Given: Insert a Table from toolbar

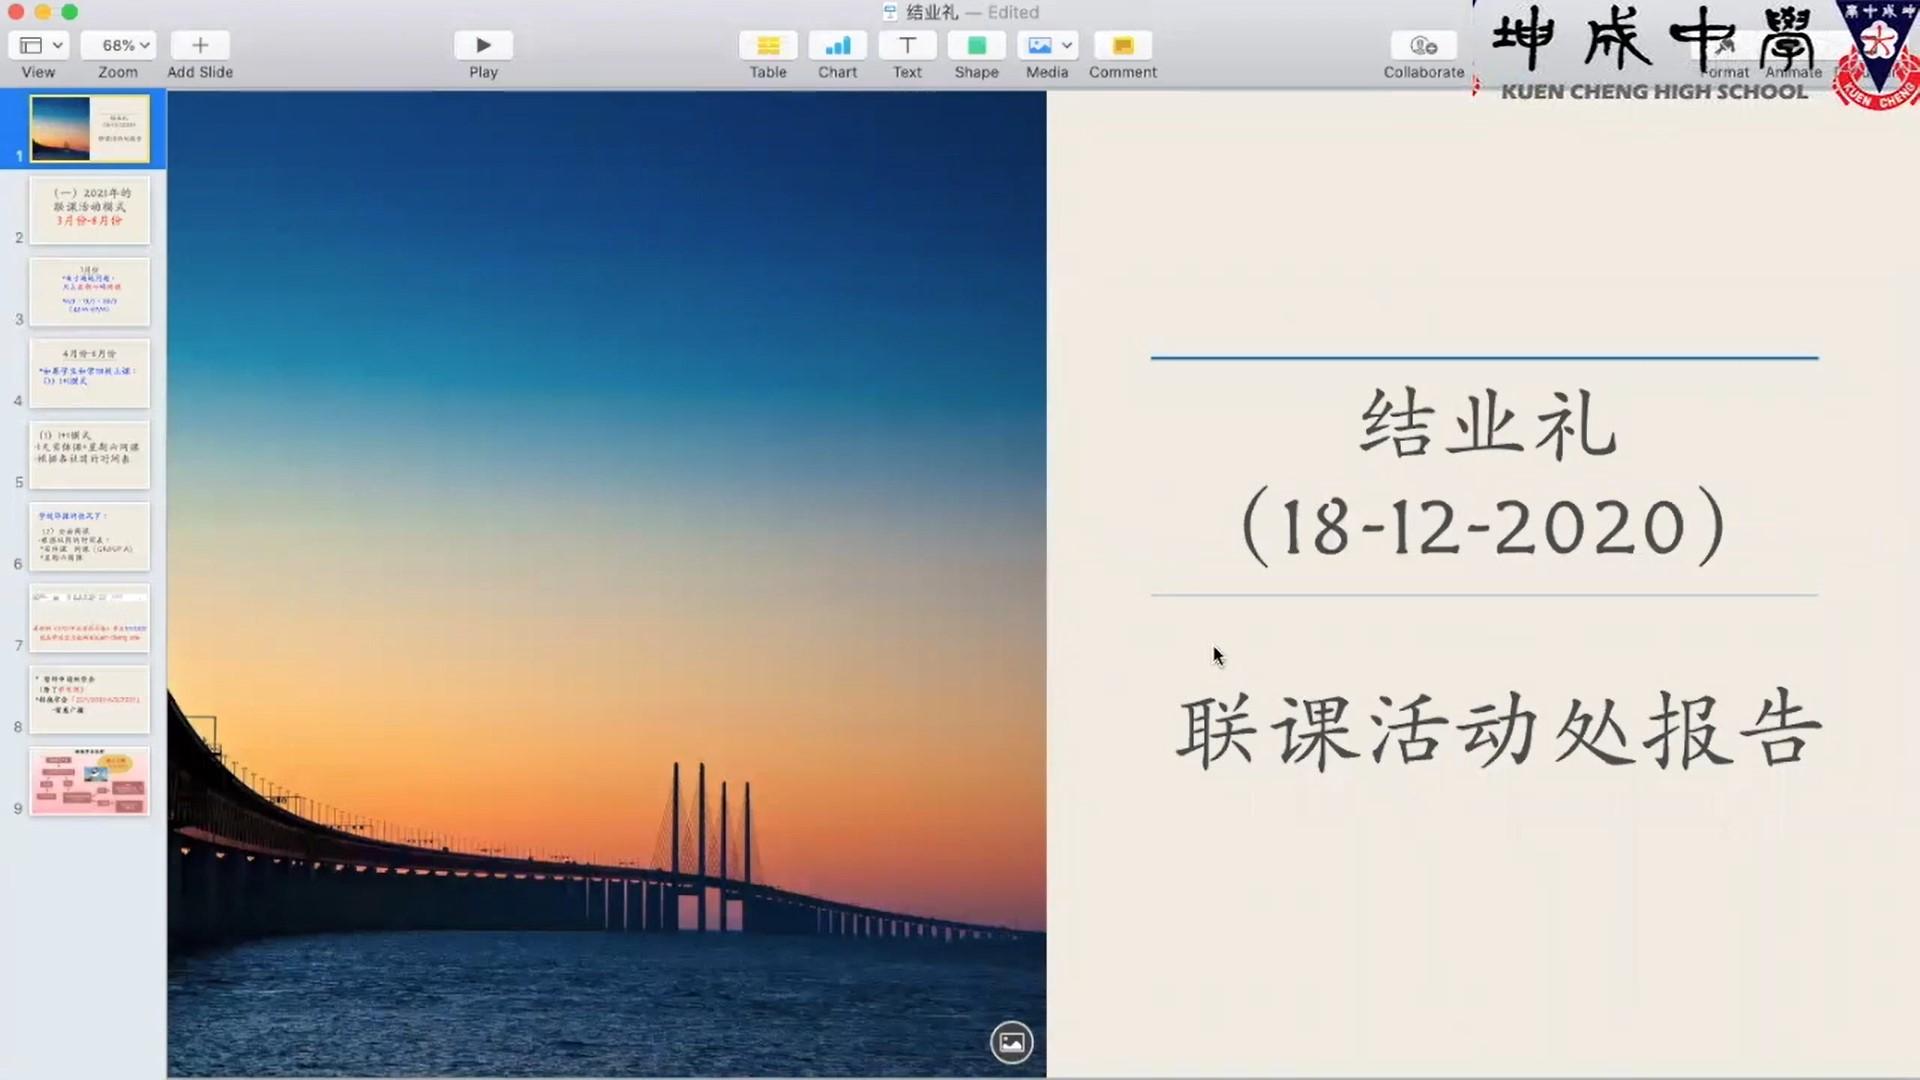Looking at the screenshot, I should [x=768, y=45].
